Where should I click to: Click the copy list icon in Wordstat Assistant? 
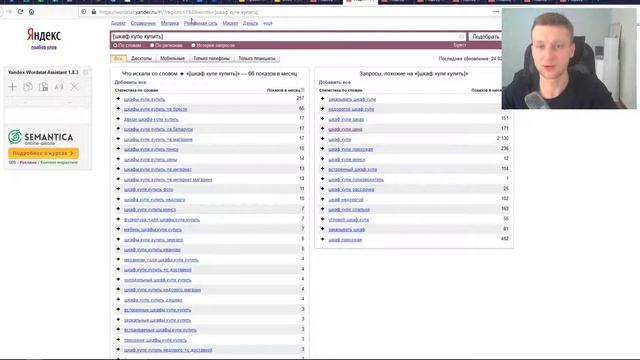pyautogui.click(x=28, y=87)
